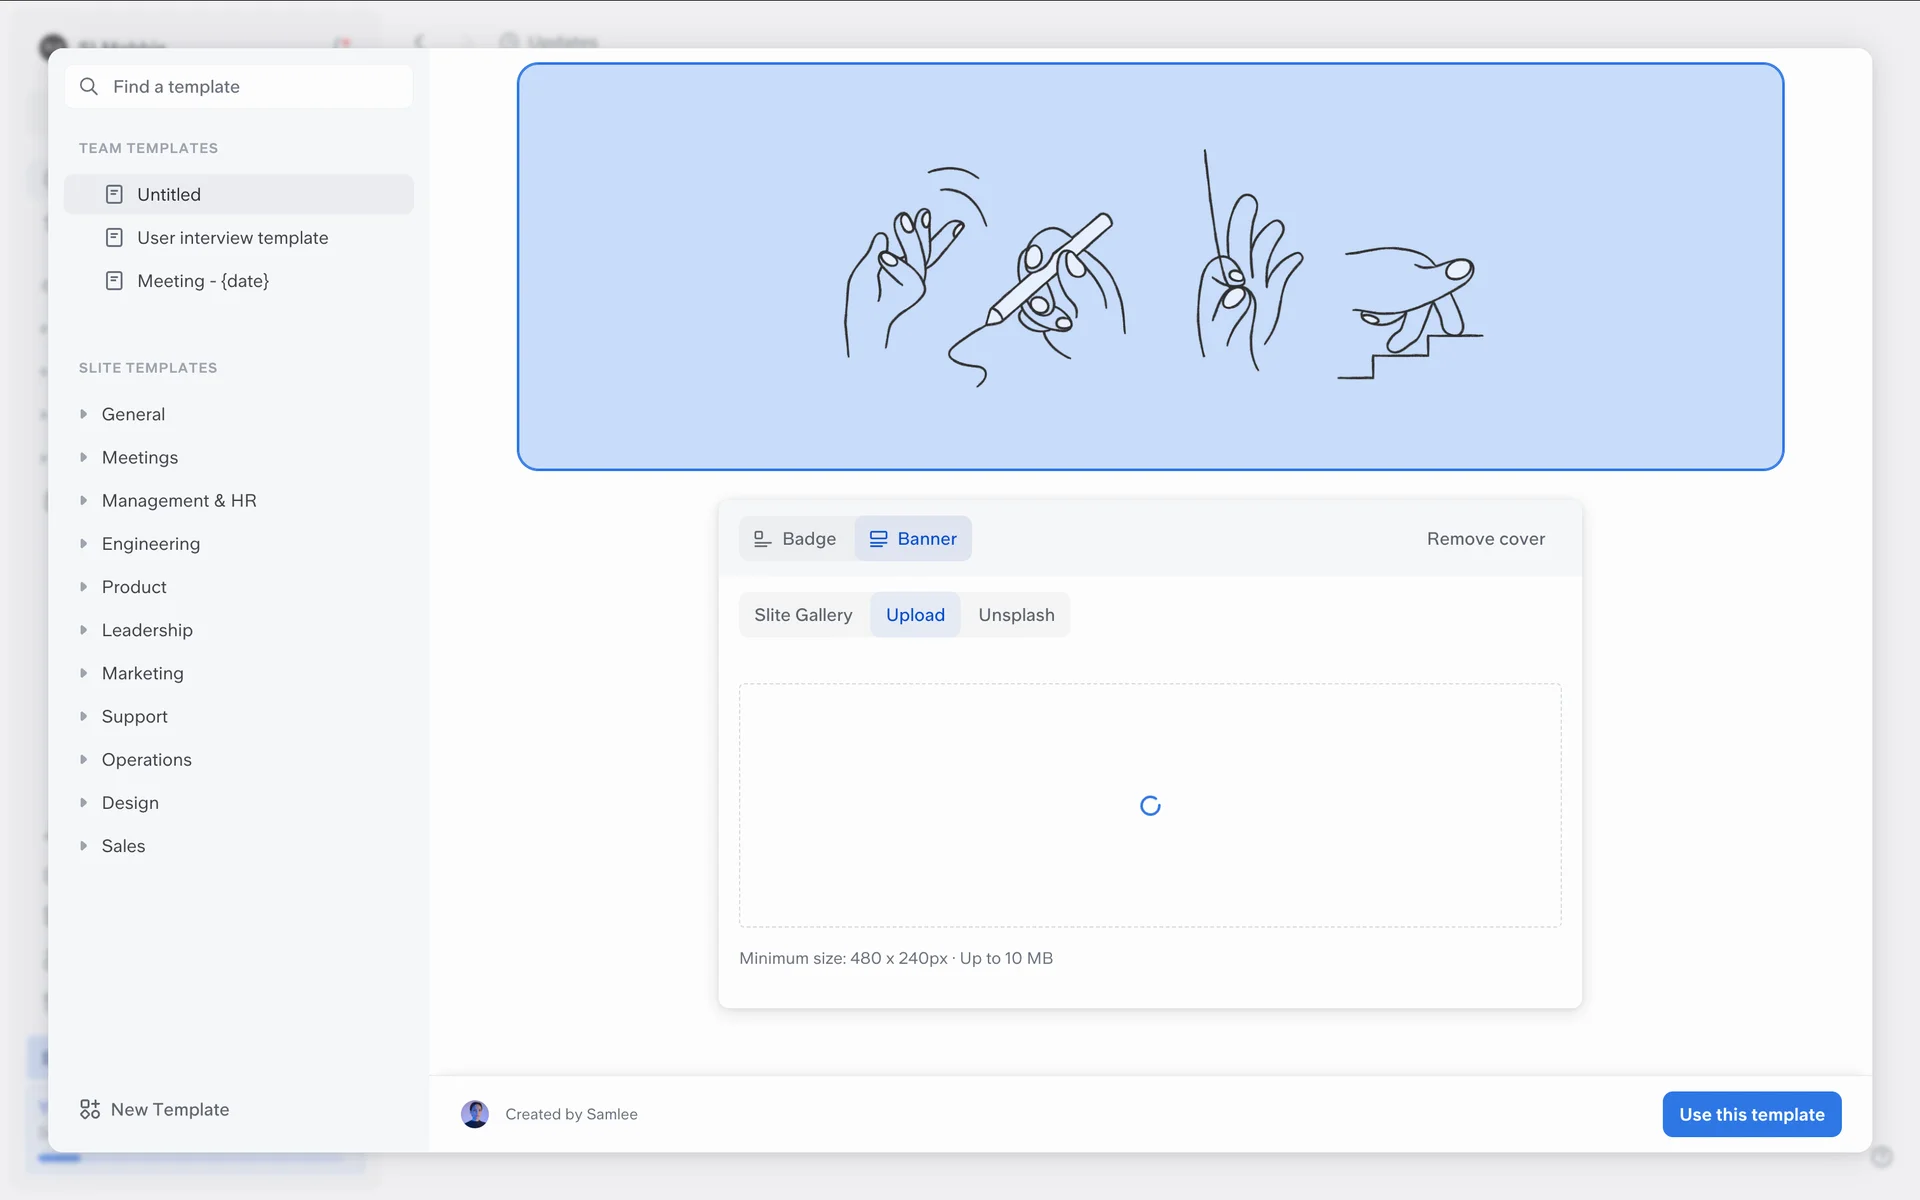The height and width of the screenshot is (1200, 1920).
Task: Open the Slite Gallery tab
Action: [x=803, y=615]
